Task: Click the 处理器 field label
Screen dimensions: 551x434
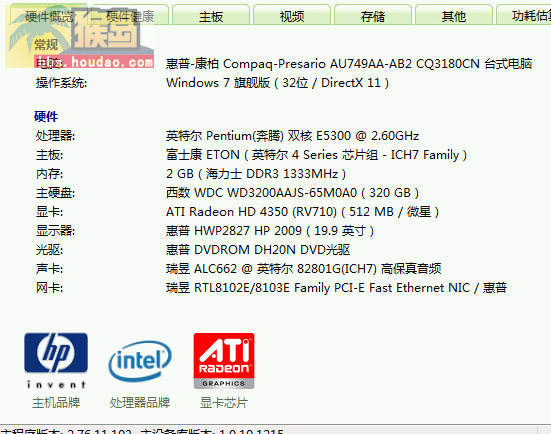Action: [x=55, y=136]
